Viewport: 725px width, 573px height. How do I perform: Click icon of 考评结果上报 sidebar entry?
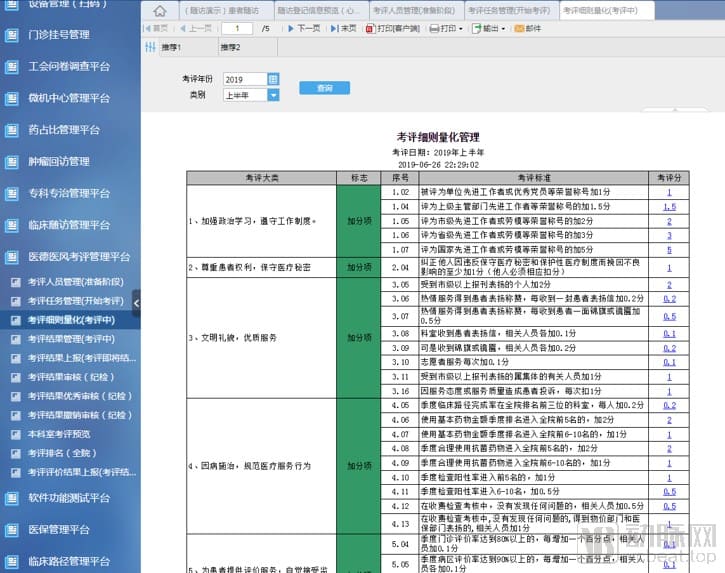[x=16, y=358]
